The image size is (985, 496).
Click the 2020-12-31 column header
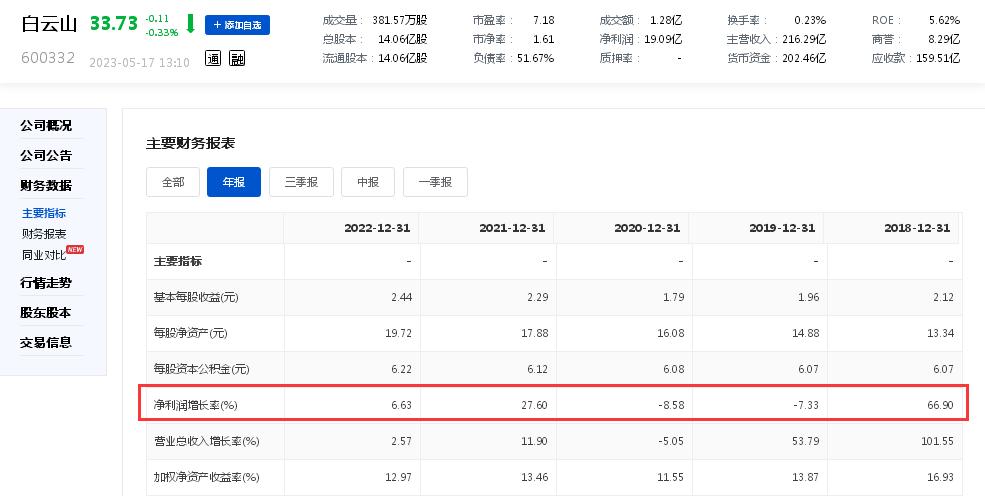pyautogui.click(x=647, y=228)
